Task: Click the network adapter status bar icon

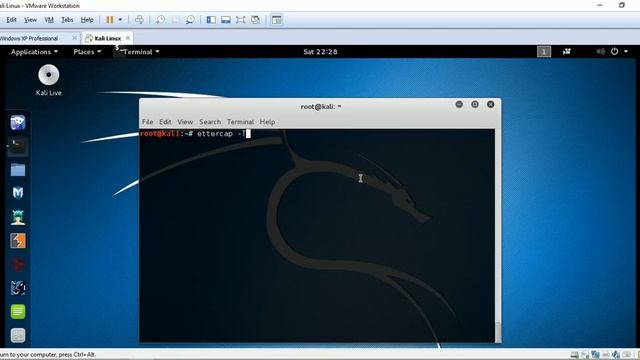Action: point(595,355)
